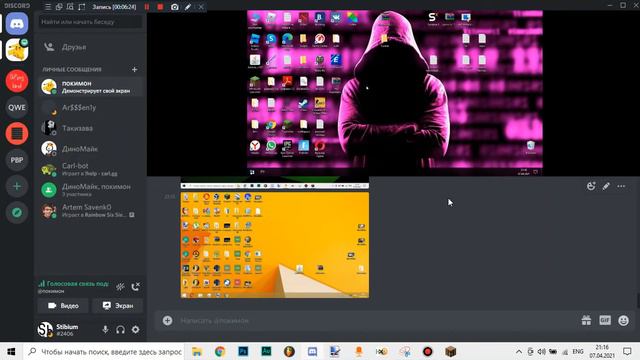The width and height of the screenshot is (640, 360).
Task: Close the recorder toolbar with X
Action: click(x=201, y=7)
